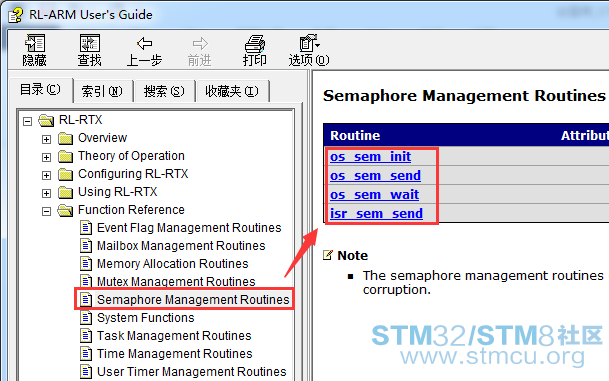Click the 打印 (Print) printer icon
This screenshot has height=381, width=609.
click(x=255, y=43)
